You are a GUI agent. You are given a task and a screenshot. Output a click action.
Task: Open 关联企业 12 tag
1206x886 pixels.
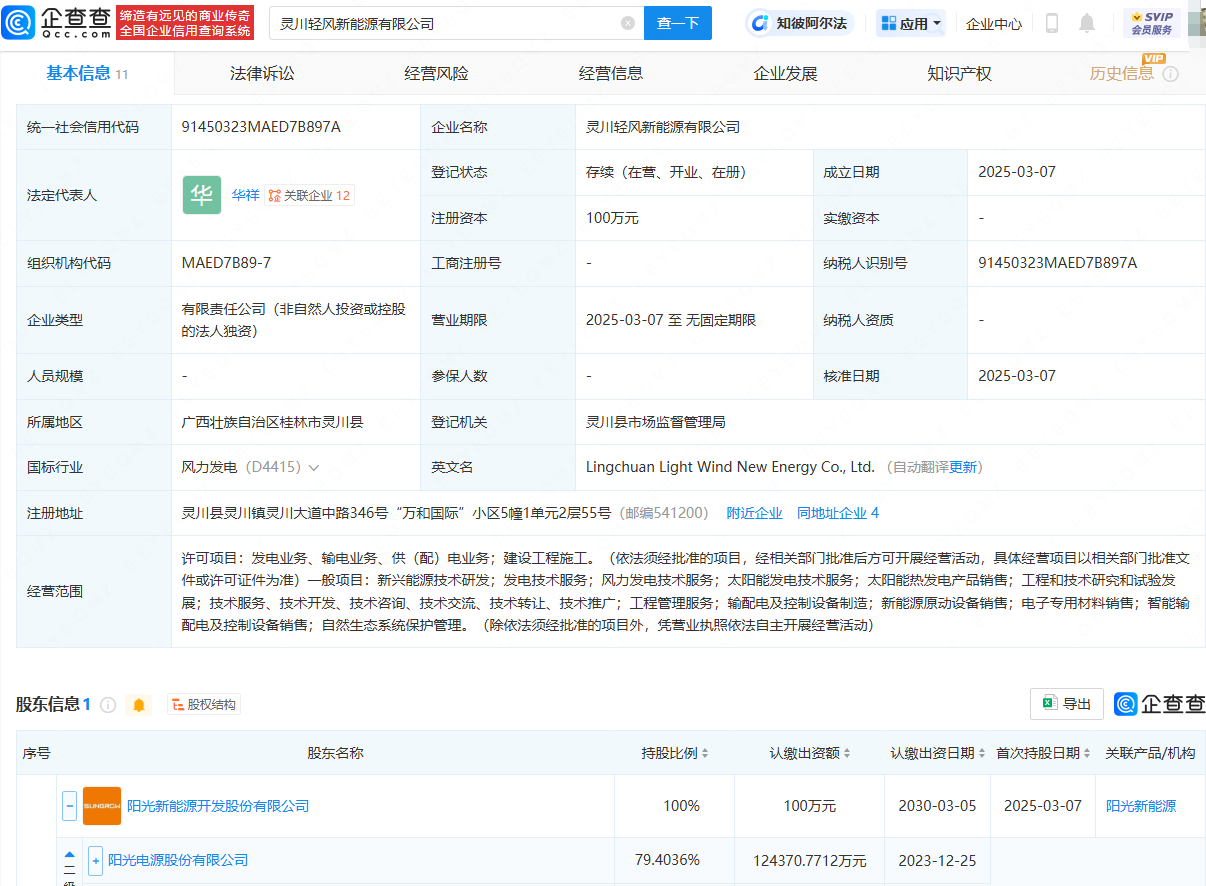pos(309,195)
